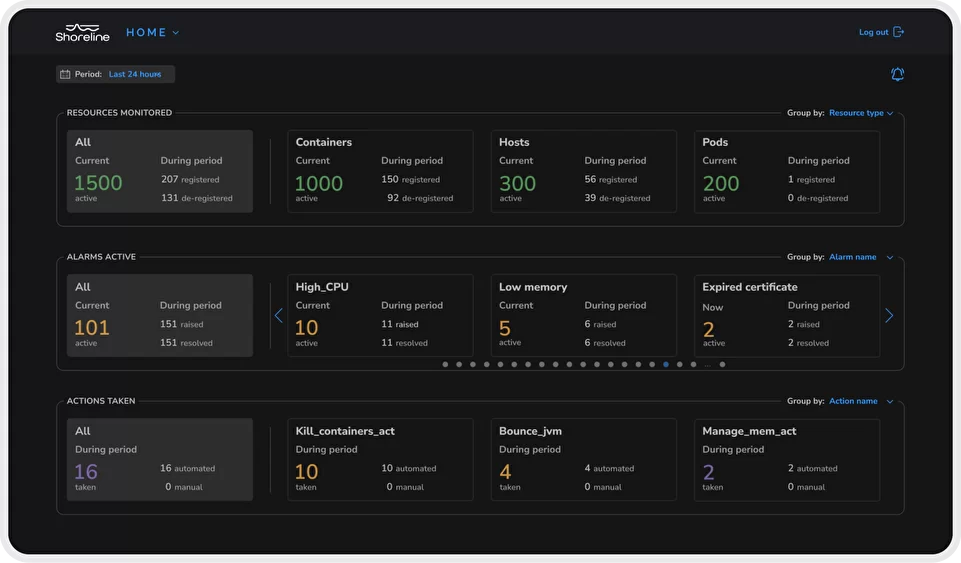Select the All actions taken card
The height and width of the screenshot is (563, 961).
[160, 459]
